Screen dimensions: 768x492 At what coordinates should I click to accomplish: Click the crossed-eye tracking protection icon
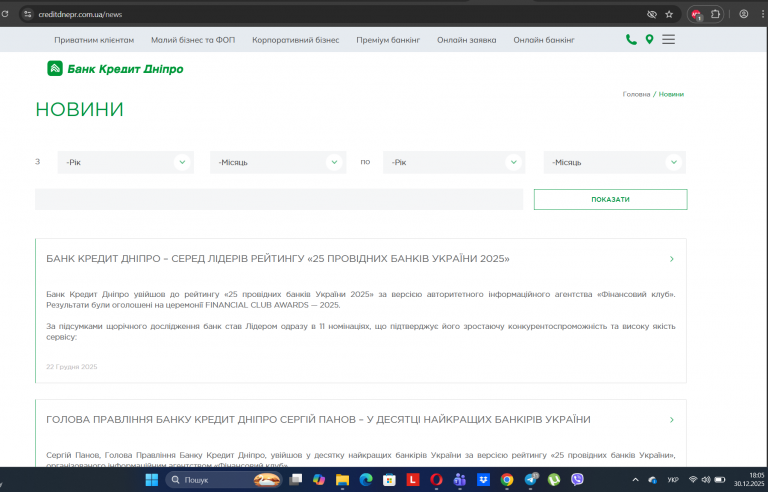pyautogui.click(x=651, y=14)
